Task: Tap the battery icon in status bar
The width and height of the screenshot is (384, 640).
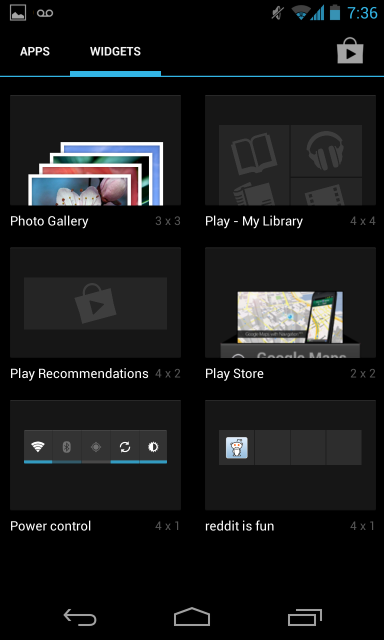Action: tap(335, 12)
